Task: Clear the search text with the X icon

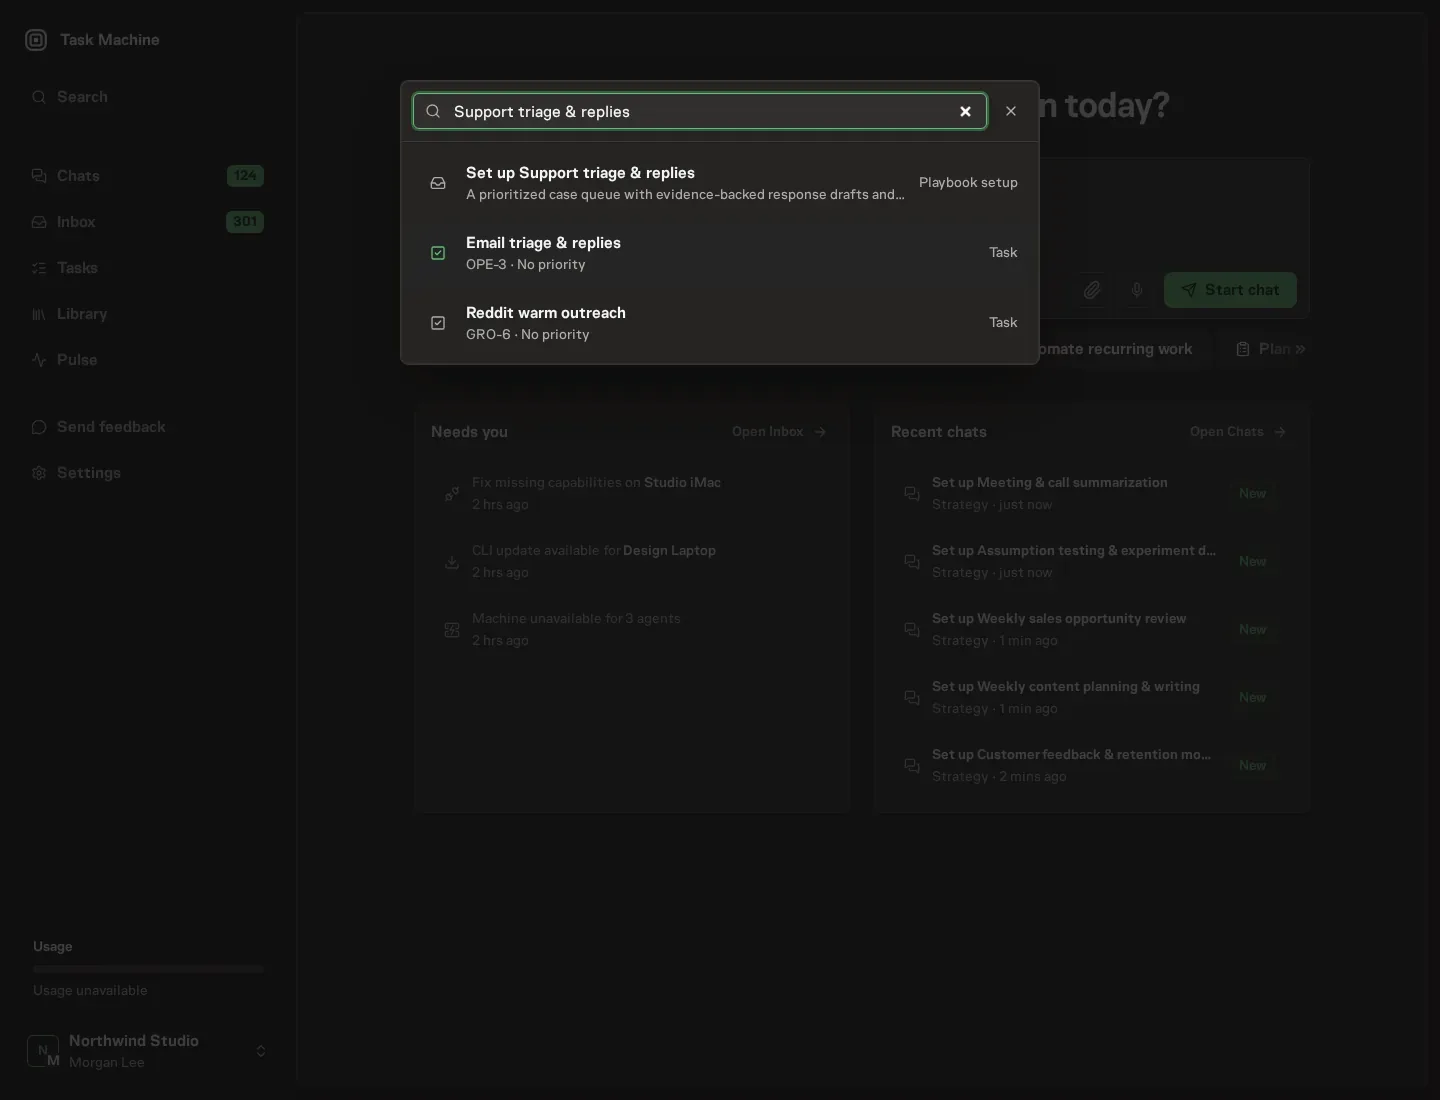Action: coord(966,112)
